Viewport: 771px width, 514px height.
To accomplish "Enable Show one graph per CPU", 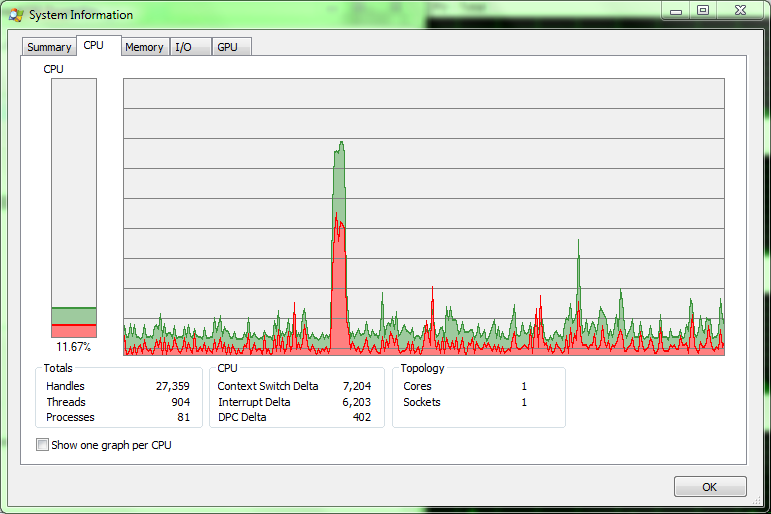I will (x=43, y=445).
